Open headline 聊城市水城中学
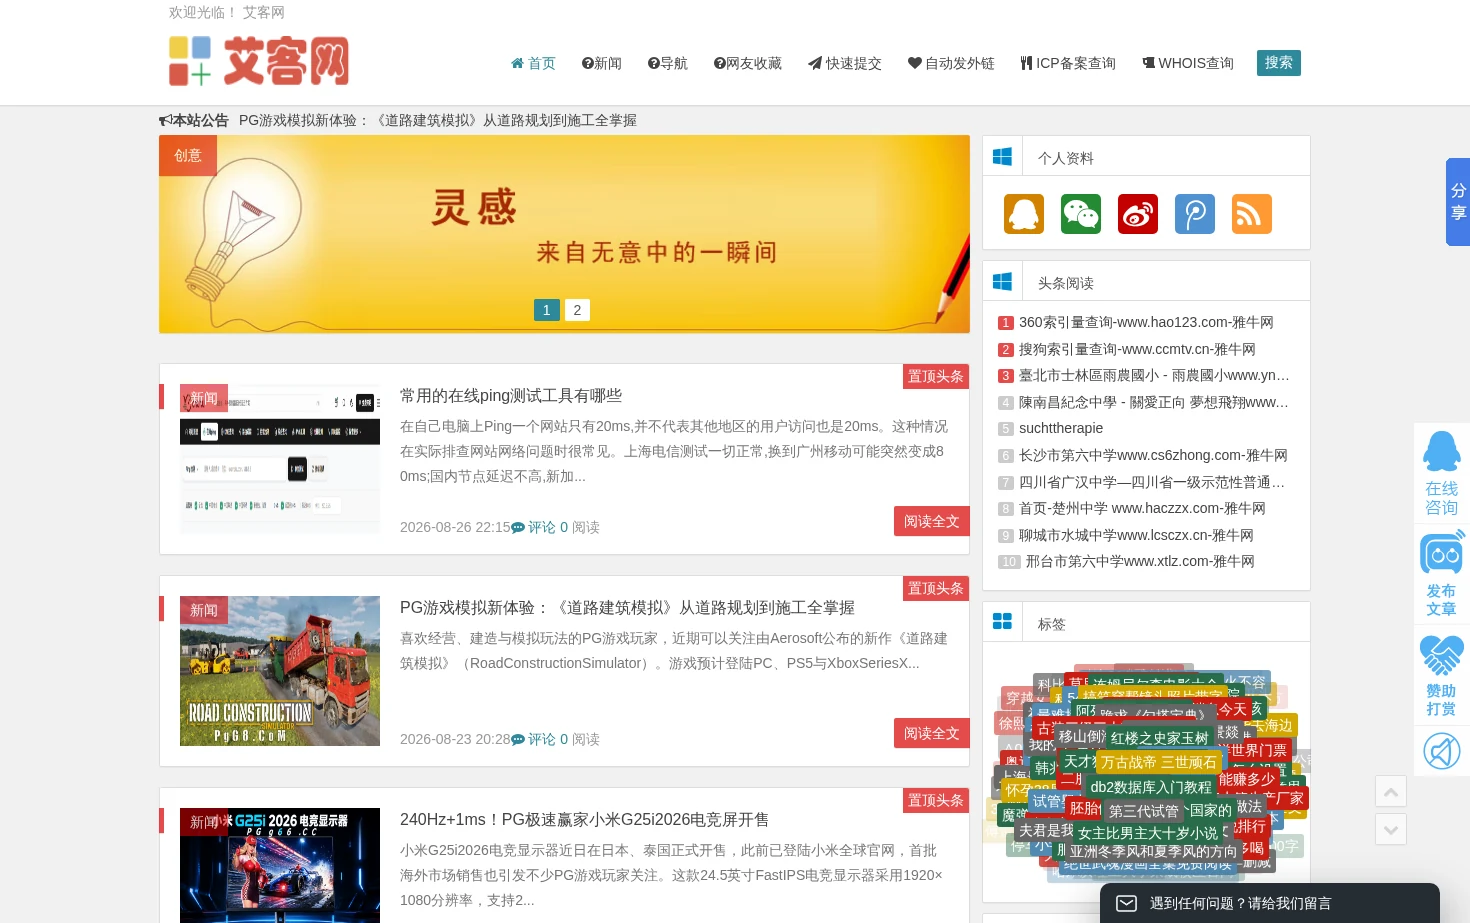This screenshot has width=1470, height=923. [x=1136, y=535]
